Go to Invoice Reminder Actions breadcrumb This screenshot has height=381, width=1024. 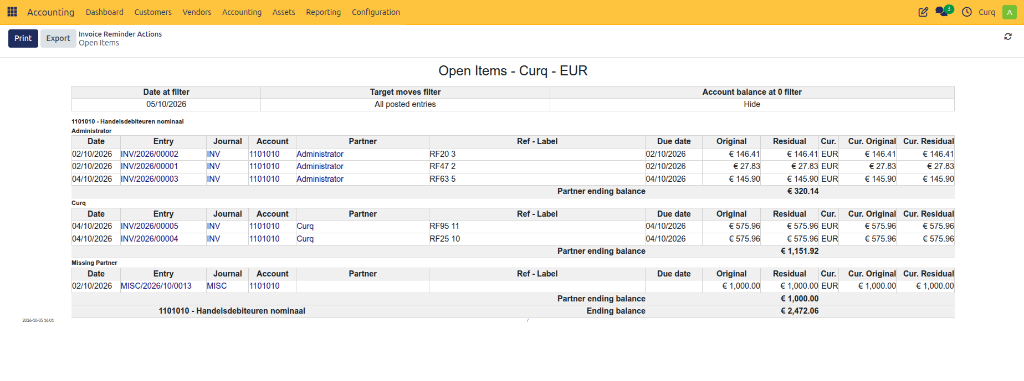pyautogui.click(x=120, y=34)
